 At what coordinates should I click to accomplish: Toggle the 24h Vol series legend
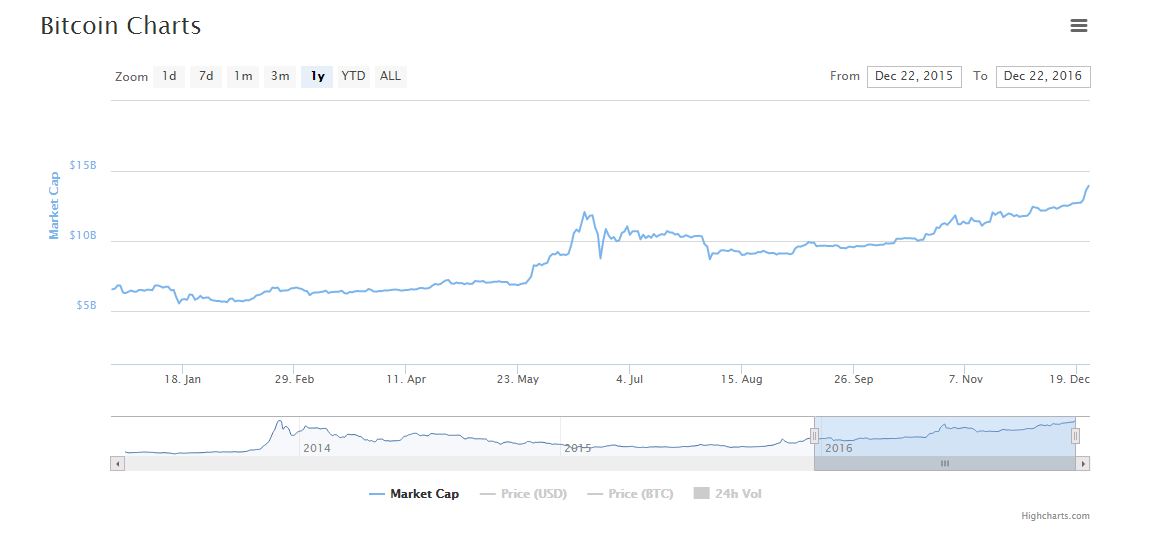pos(728,494)
